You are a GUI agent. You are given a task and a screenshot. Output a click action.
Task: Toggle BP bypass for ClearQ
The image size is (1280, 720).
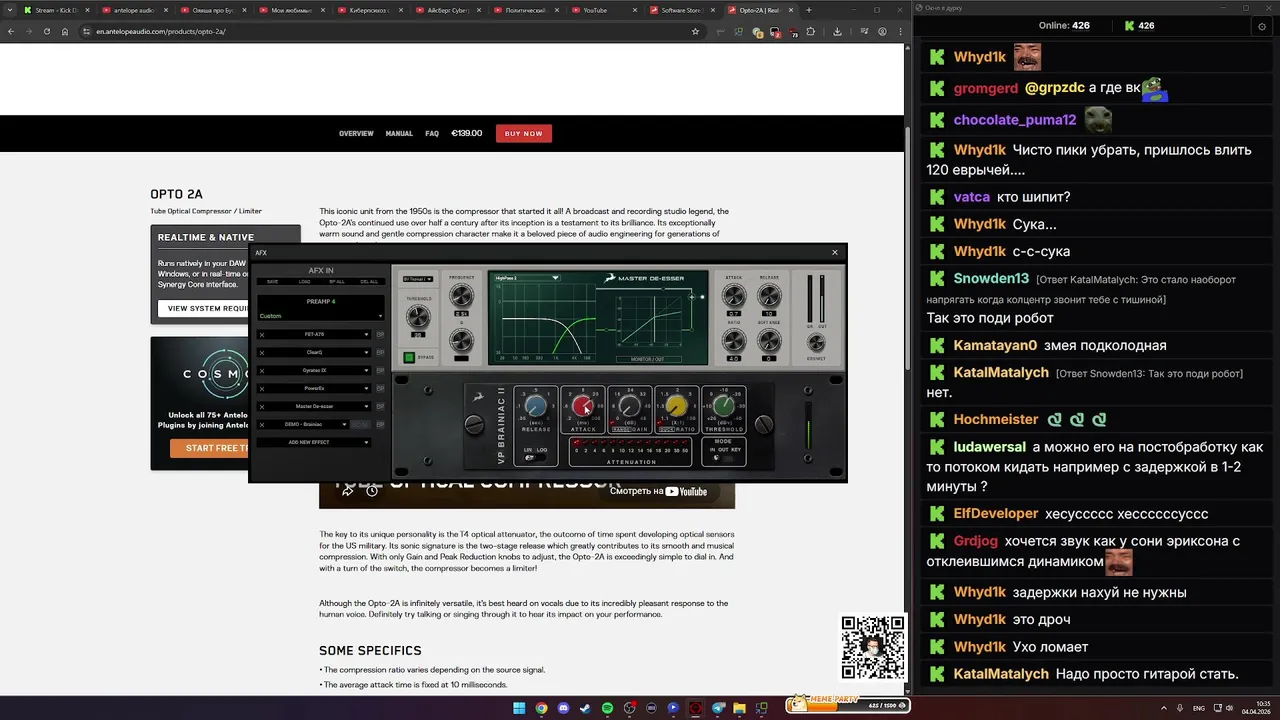coord(380,353)
